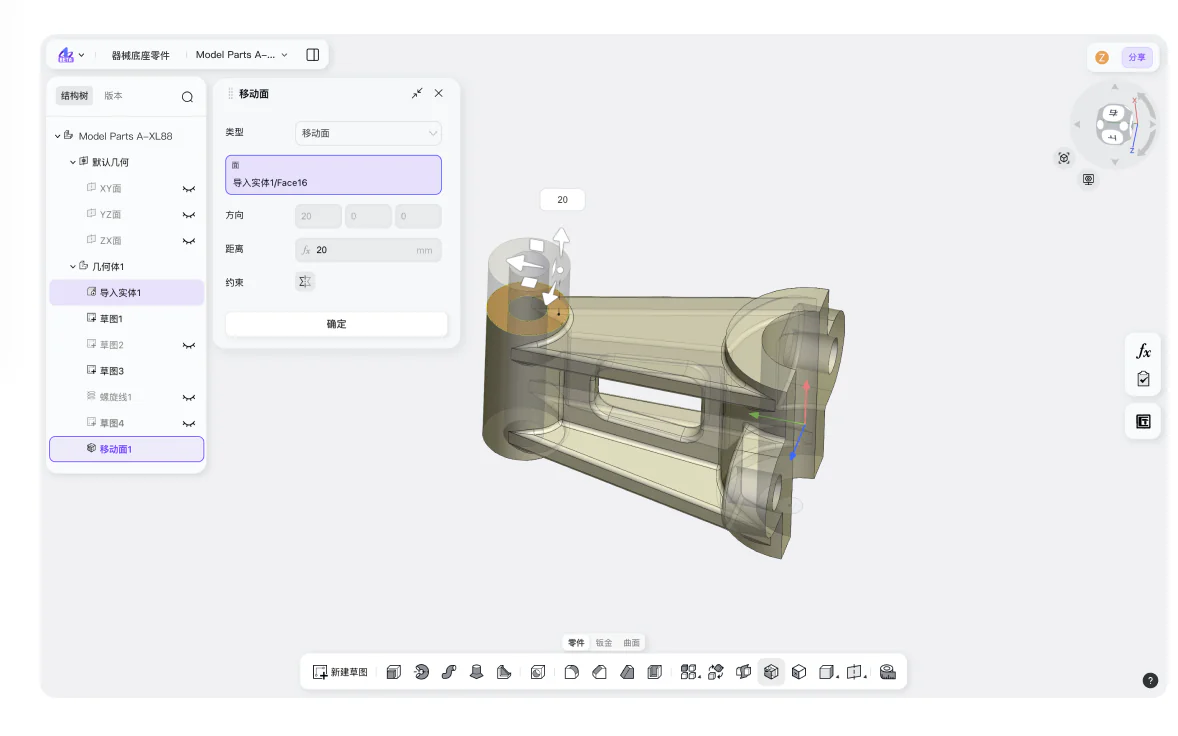Select the Extrude tool in bottom toolbar
Screen dimensions: 1178x736
click(394, 672)
